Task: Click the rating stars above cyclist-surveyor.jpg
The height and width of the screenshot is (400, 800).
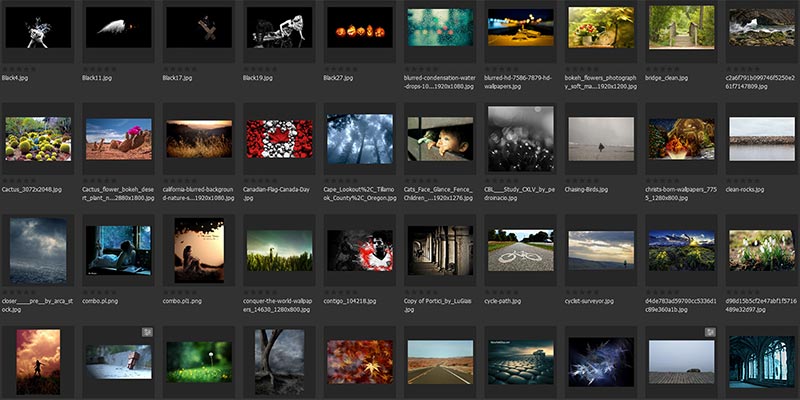Action: tap(582, 292)
